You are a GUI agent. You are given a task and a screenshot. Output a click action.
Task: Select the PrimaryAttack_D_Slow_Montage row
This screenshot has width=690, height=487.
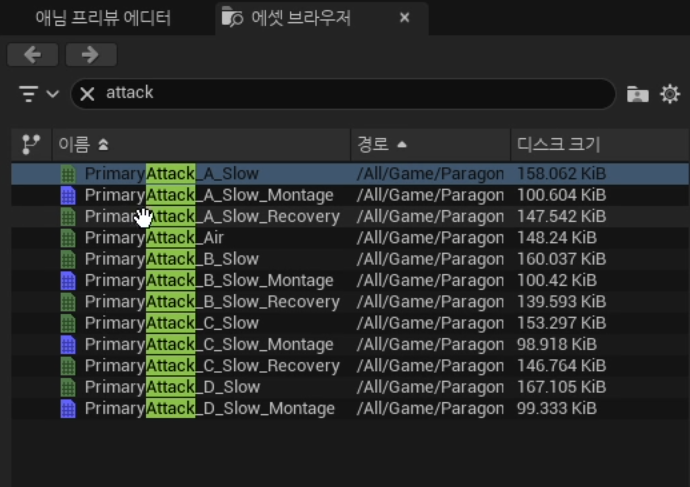coord(350,408)
